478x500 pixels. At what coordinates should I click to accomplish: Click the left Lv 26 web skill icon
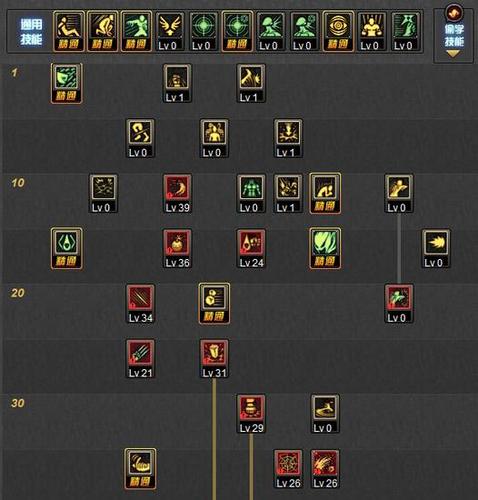pyautogui.click(x=288, y=469)
